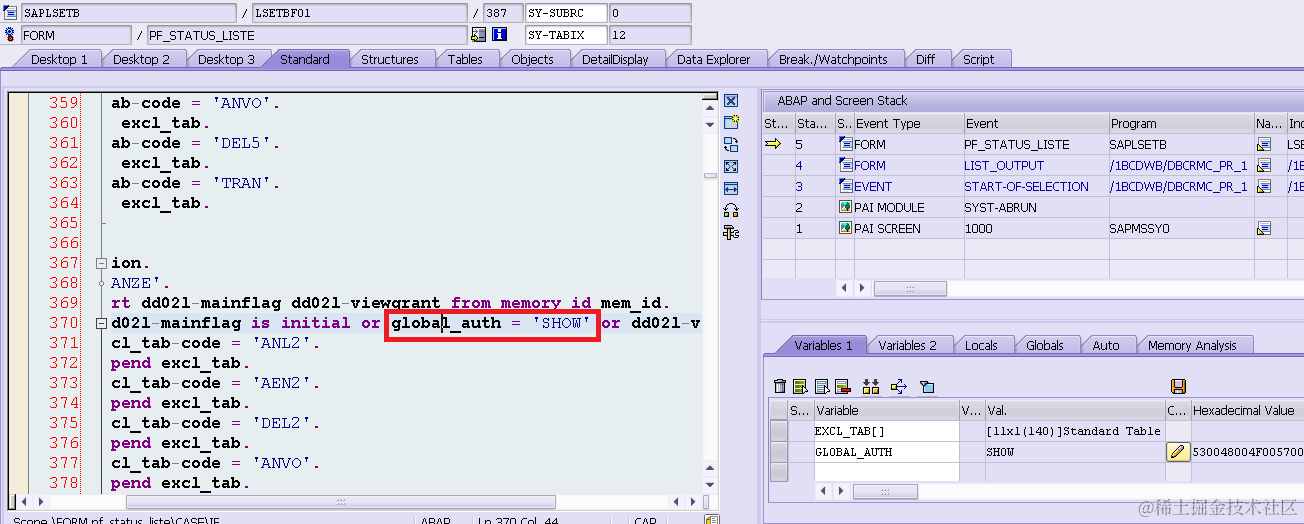Viewport: 1304px width, 524px height.
Task: Click the START-OF-SELECTION event link
Action: (x=1026, y=187)
